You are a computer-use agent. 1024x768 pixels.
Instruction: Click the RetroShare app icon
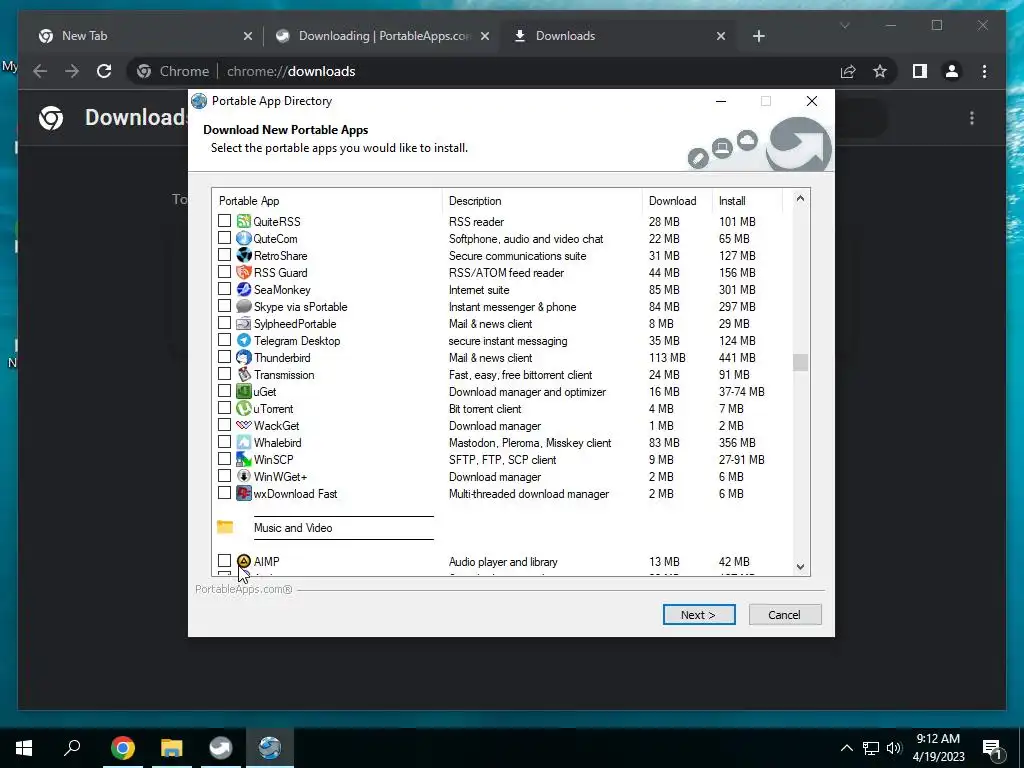point(244,255)
